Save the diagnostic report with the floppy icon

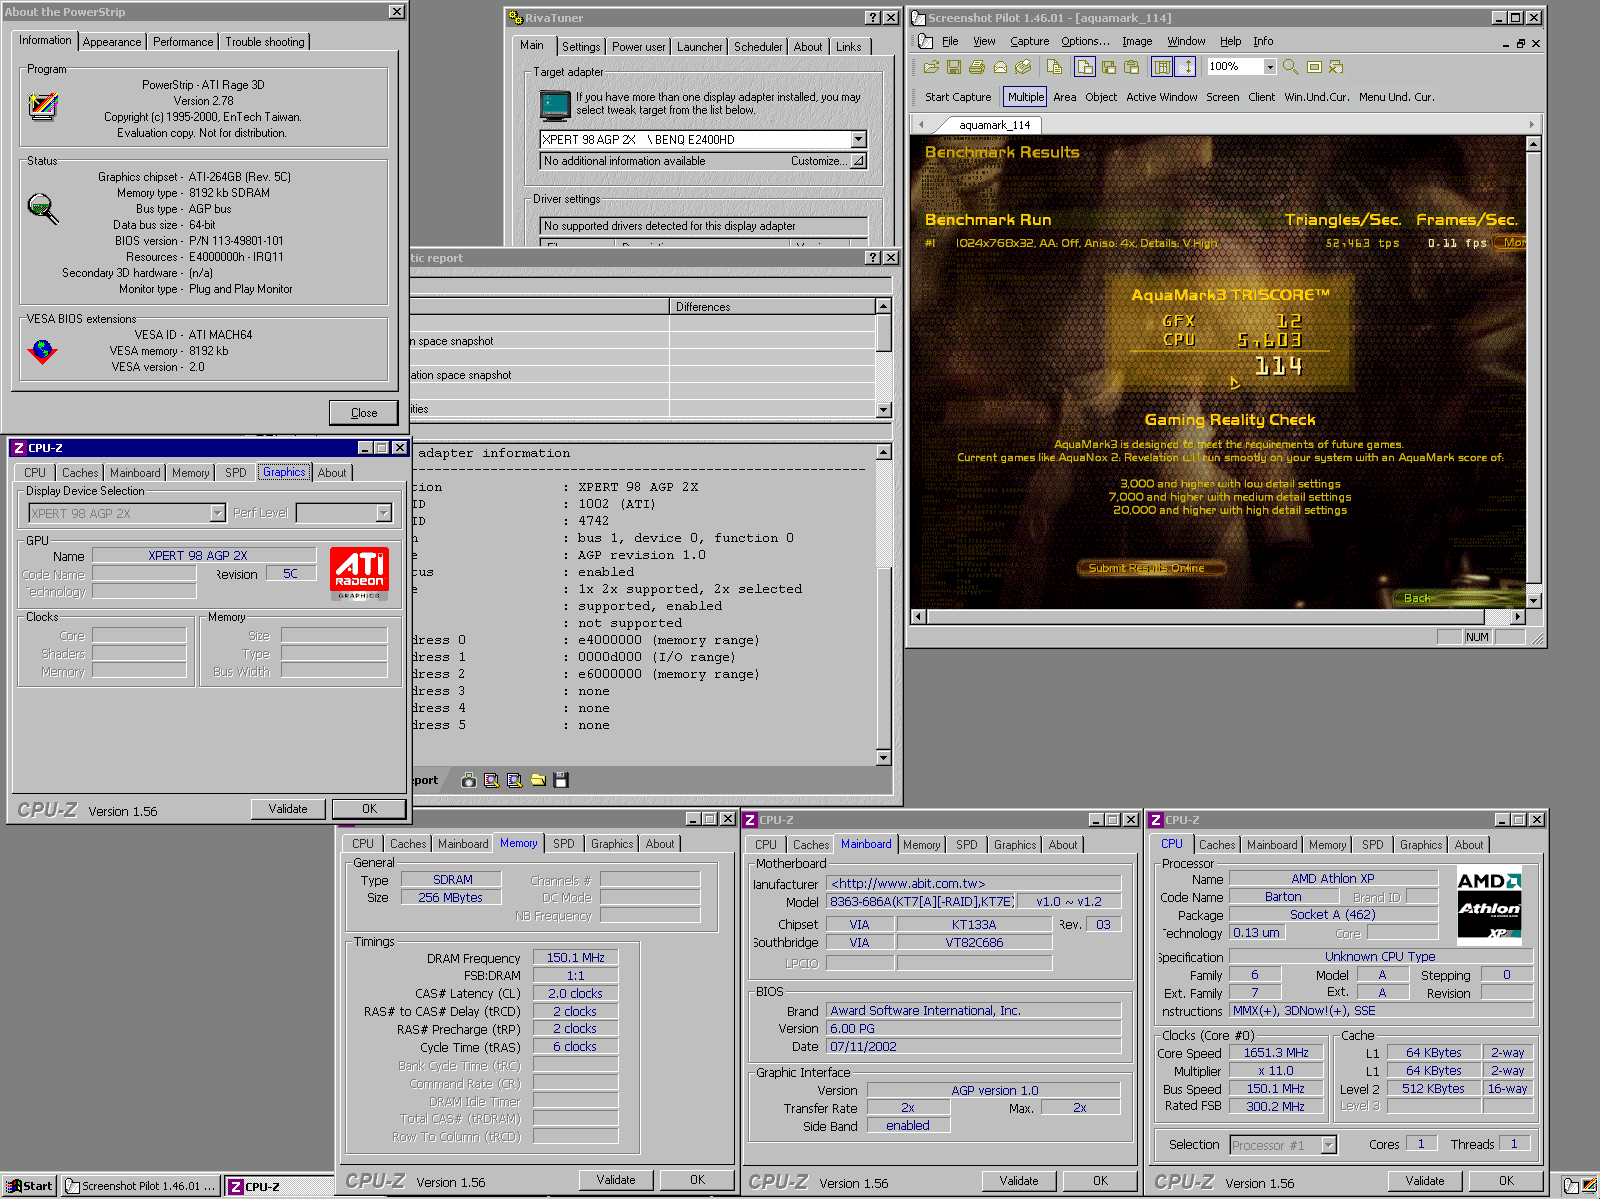click(x=561, y=780)
